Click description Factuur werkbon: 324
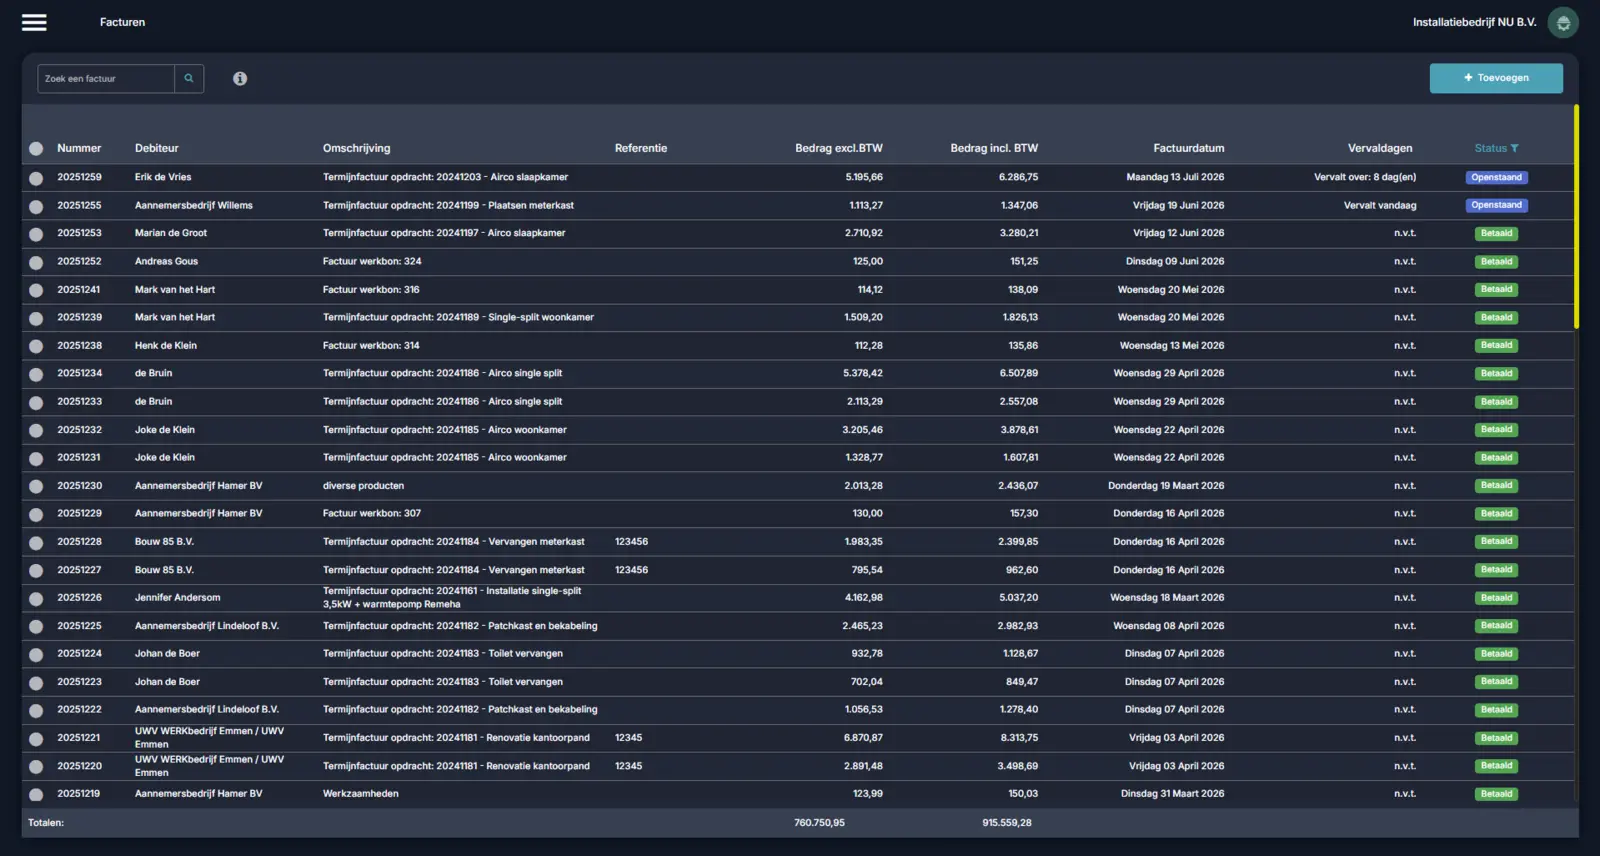 coord(372,261)
